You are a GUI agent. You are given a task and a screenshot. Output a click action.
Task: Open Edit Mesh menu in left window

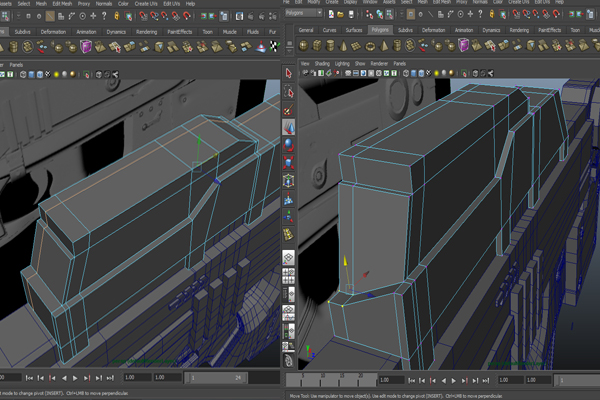click(62, 3)
